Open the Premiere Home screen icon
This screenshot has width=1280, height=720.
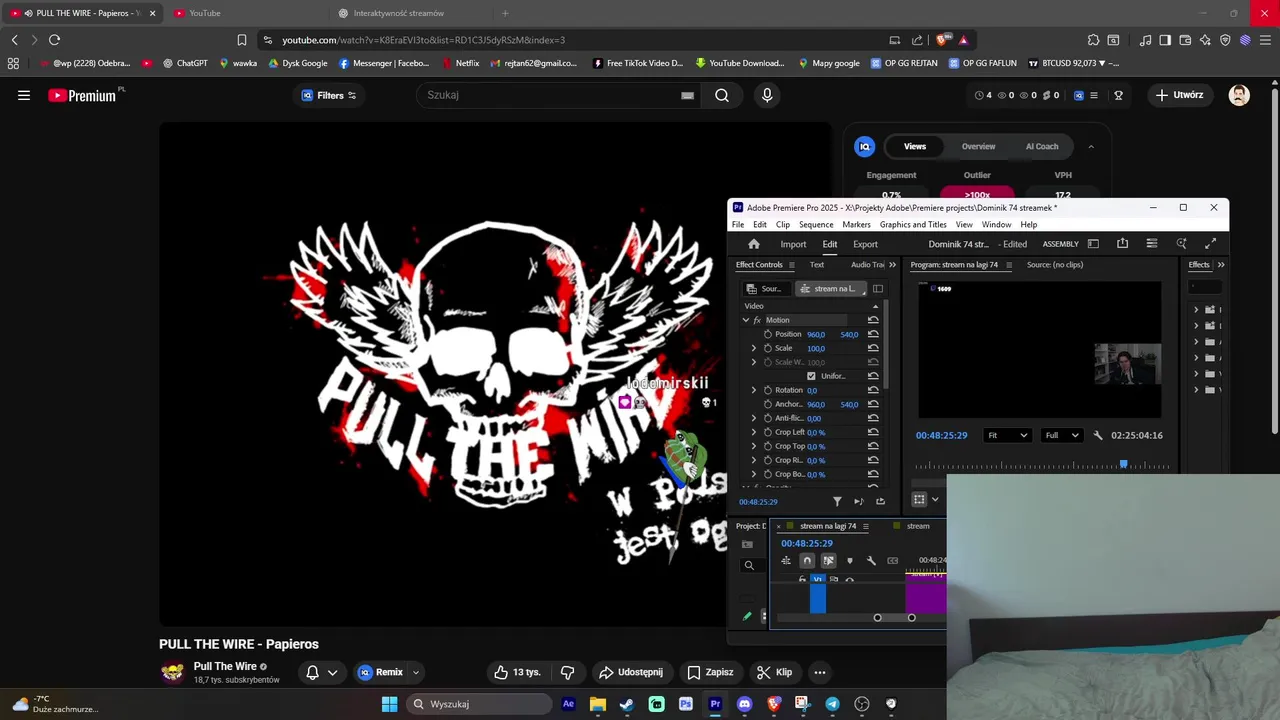click(x=754, y=244)
